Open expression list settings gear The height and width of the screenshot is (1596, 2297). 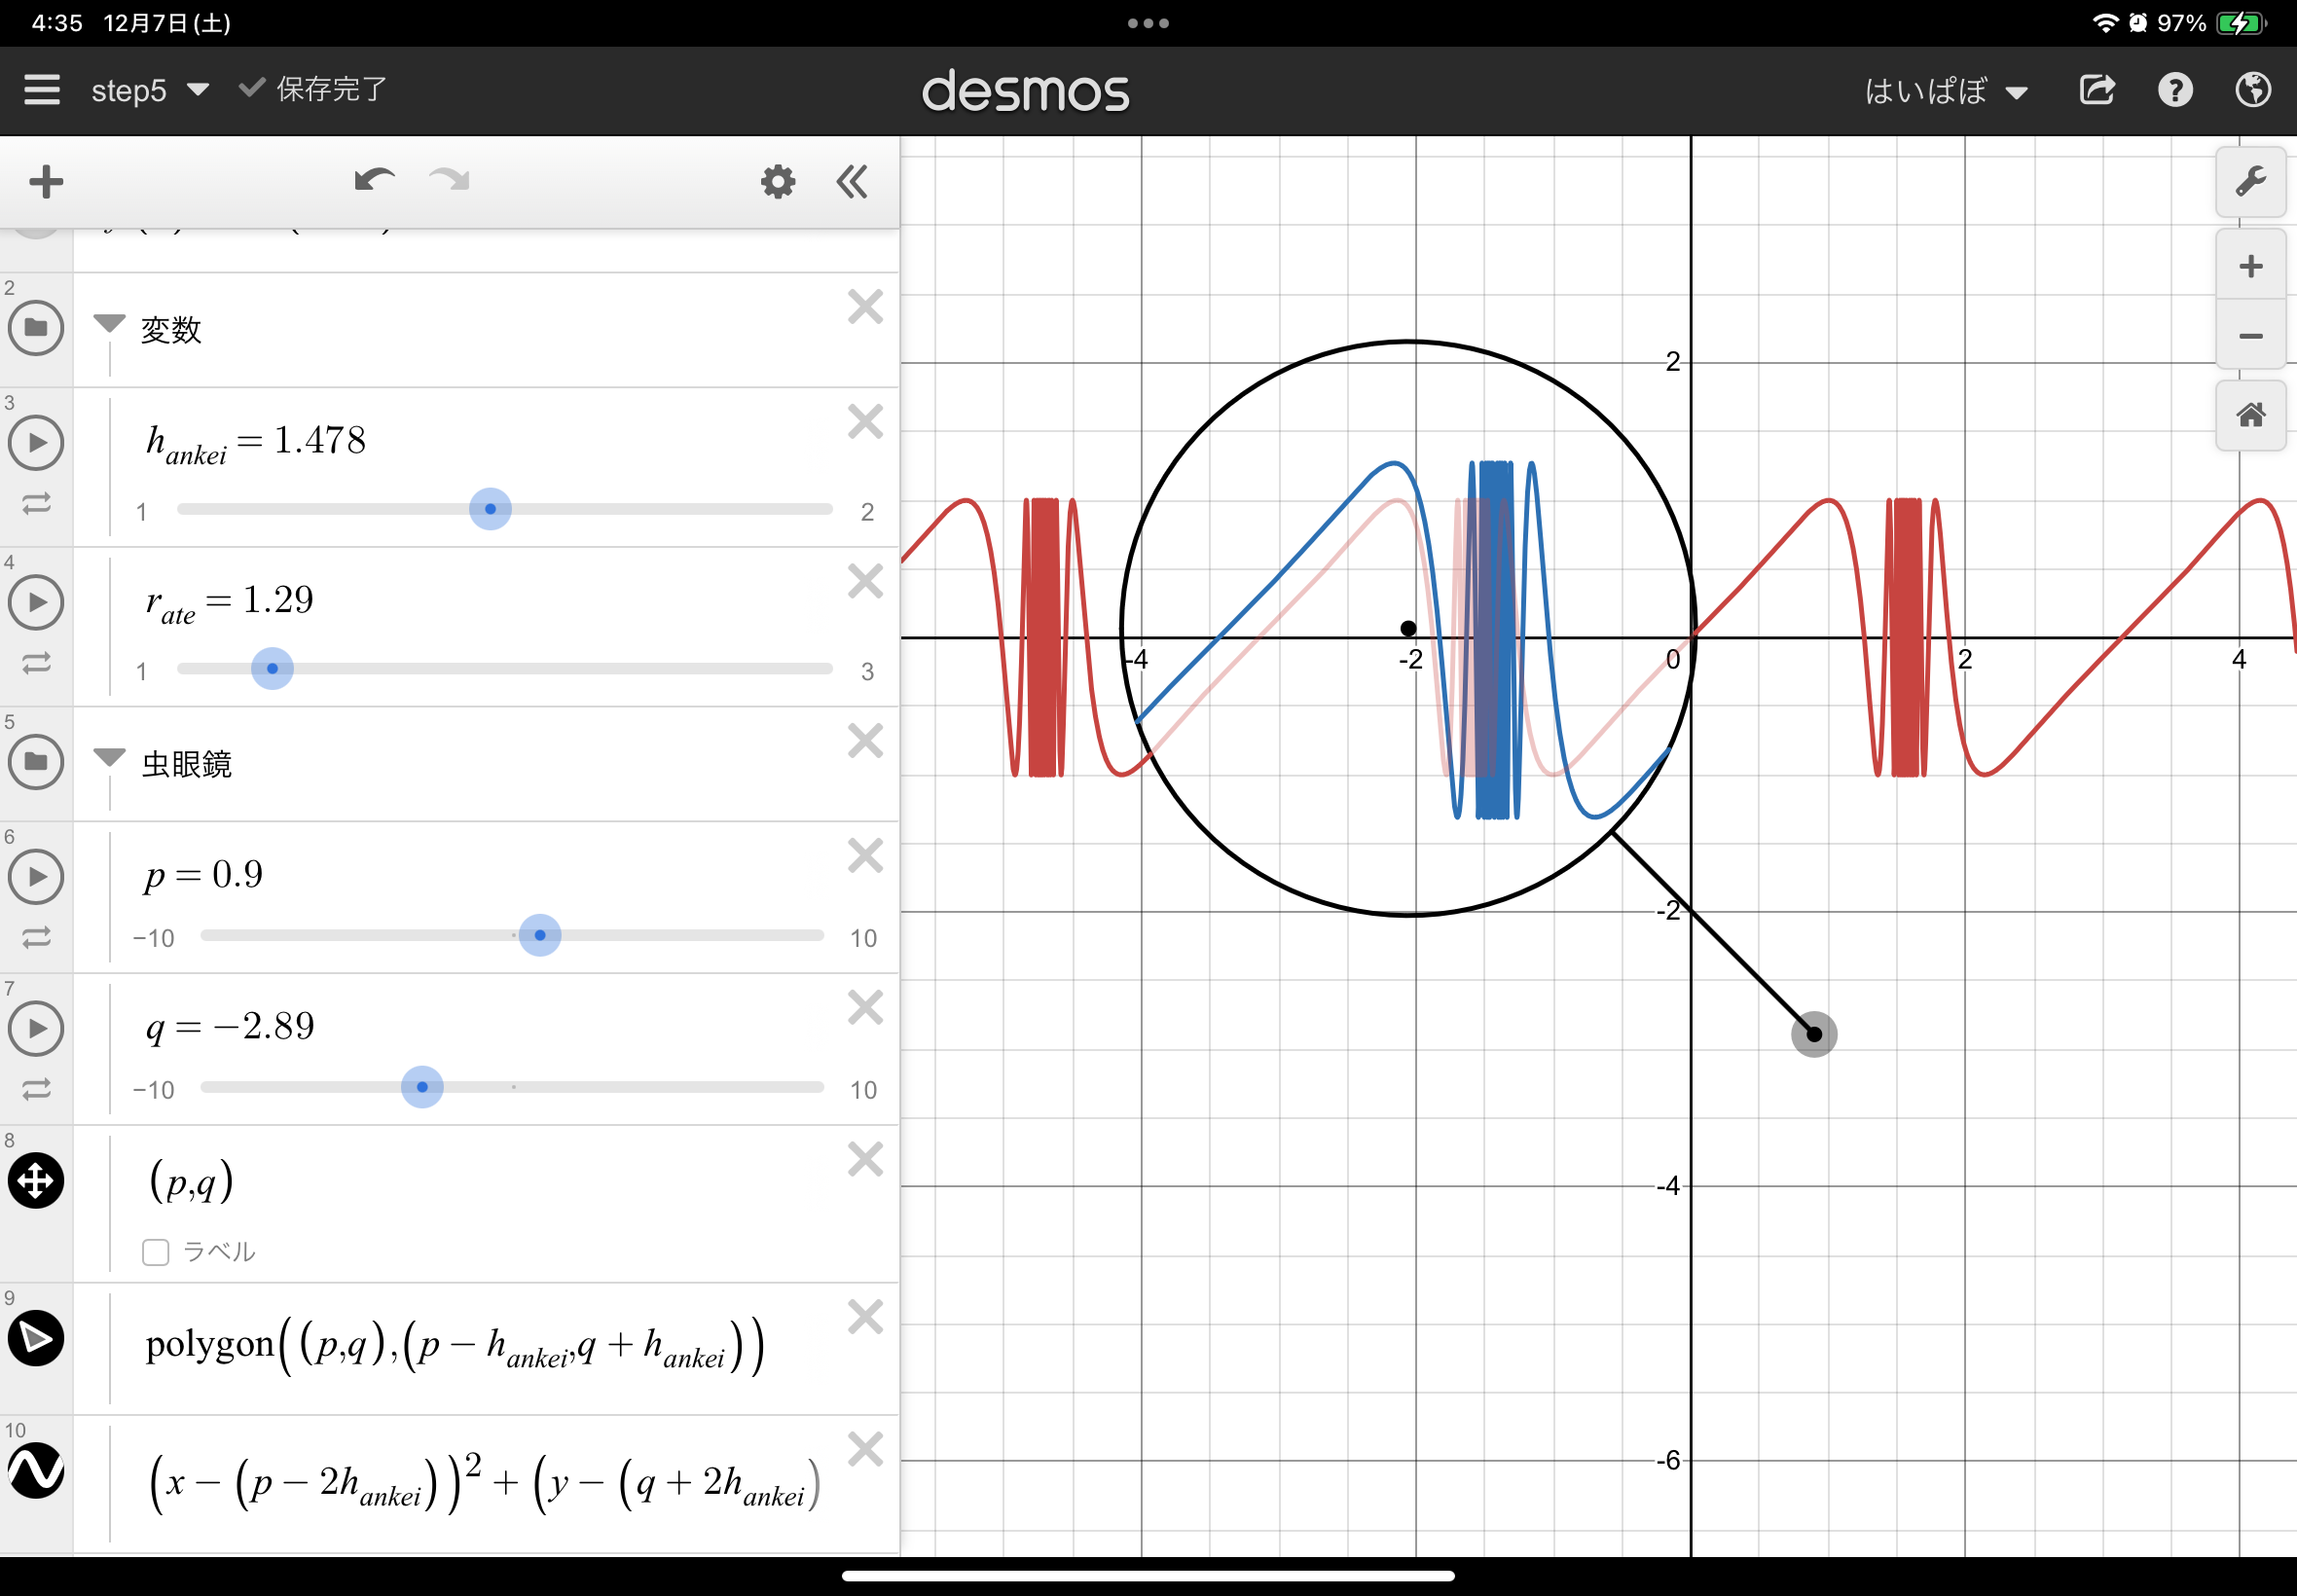click(777, 182)
